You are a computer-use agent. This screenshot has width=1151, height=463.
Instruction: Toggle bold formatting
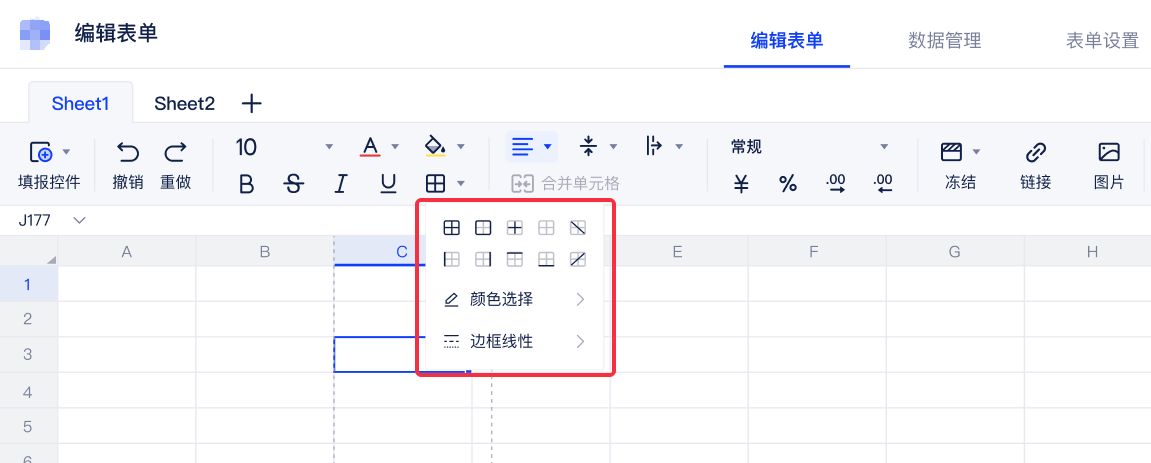click(246, 183)
